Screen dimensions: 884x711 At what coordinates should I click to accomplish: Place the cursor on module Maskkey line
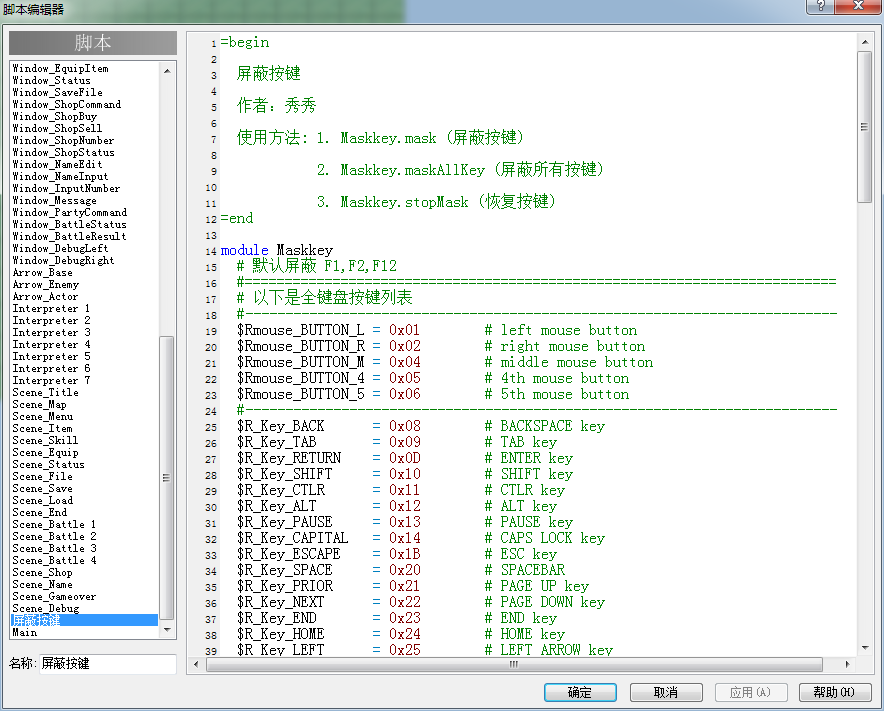pos(277,250)
